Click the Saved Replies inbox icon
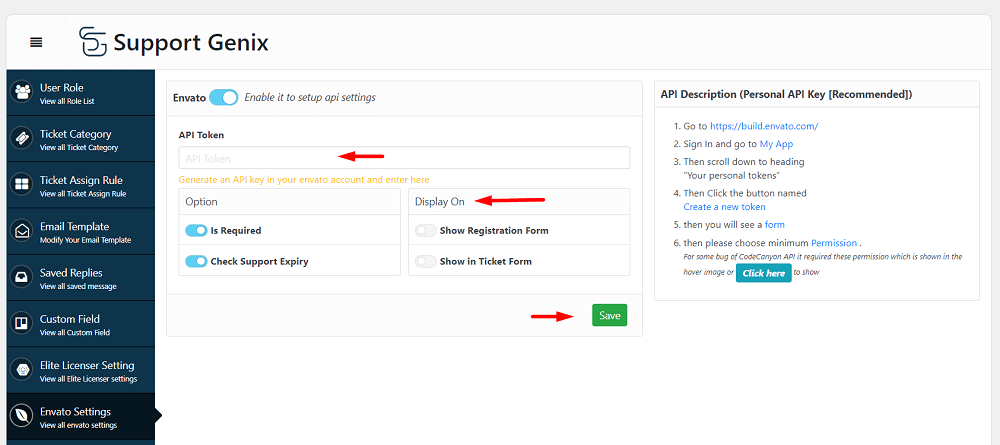1000x445 pixels. coord(22,277)
